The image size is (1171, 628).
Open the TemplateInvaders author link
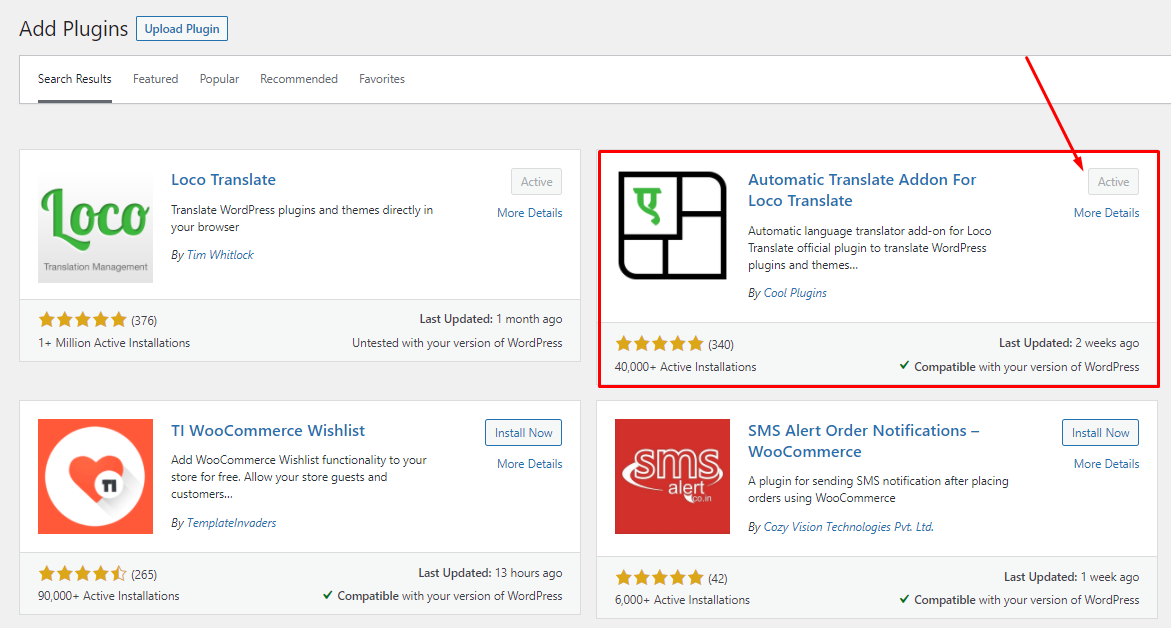click(231, 523)
